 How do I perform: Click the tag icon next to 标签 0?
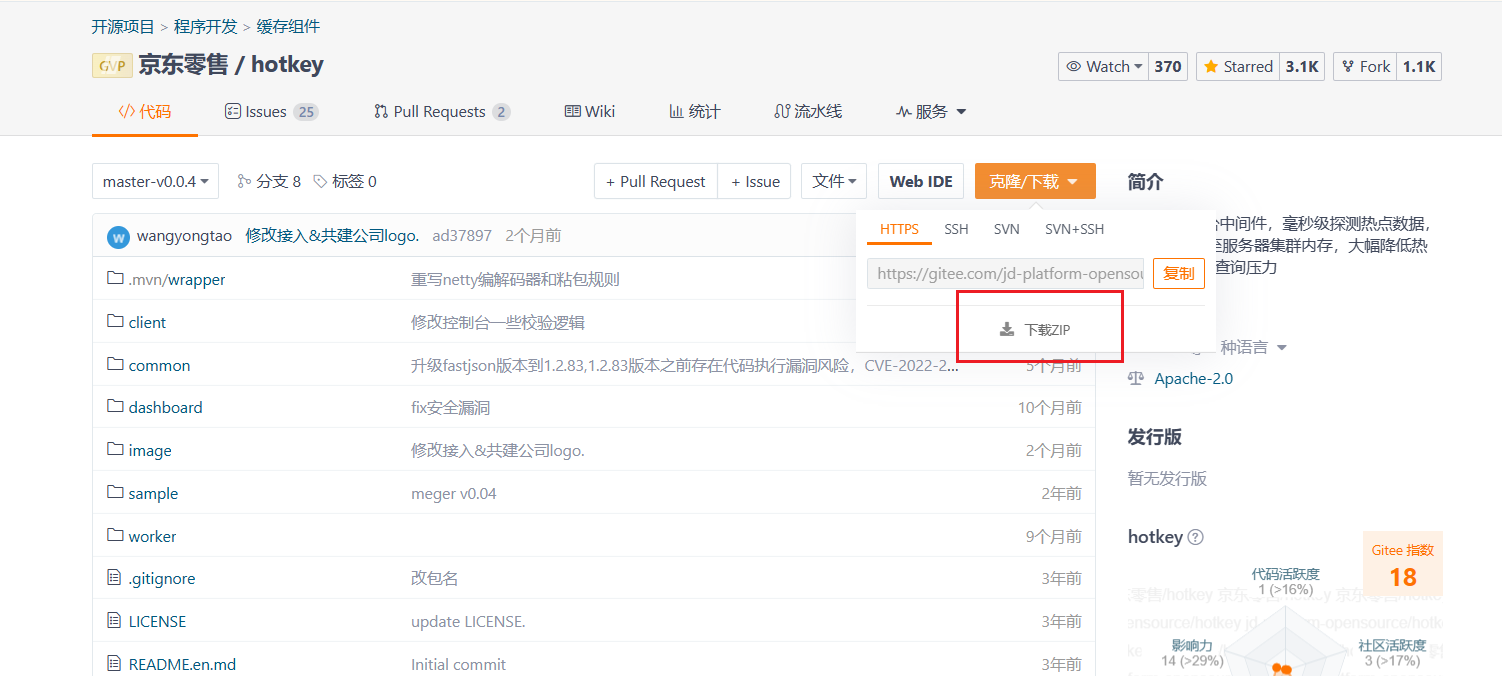pos(320,181)
